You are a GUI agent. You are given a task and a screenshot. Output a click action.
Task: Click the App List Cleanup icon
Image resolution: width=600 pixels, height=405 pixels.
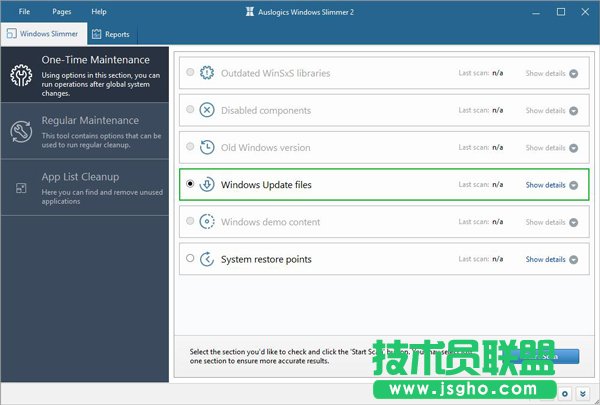pyautogui.click(x=21, y=188)
